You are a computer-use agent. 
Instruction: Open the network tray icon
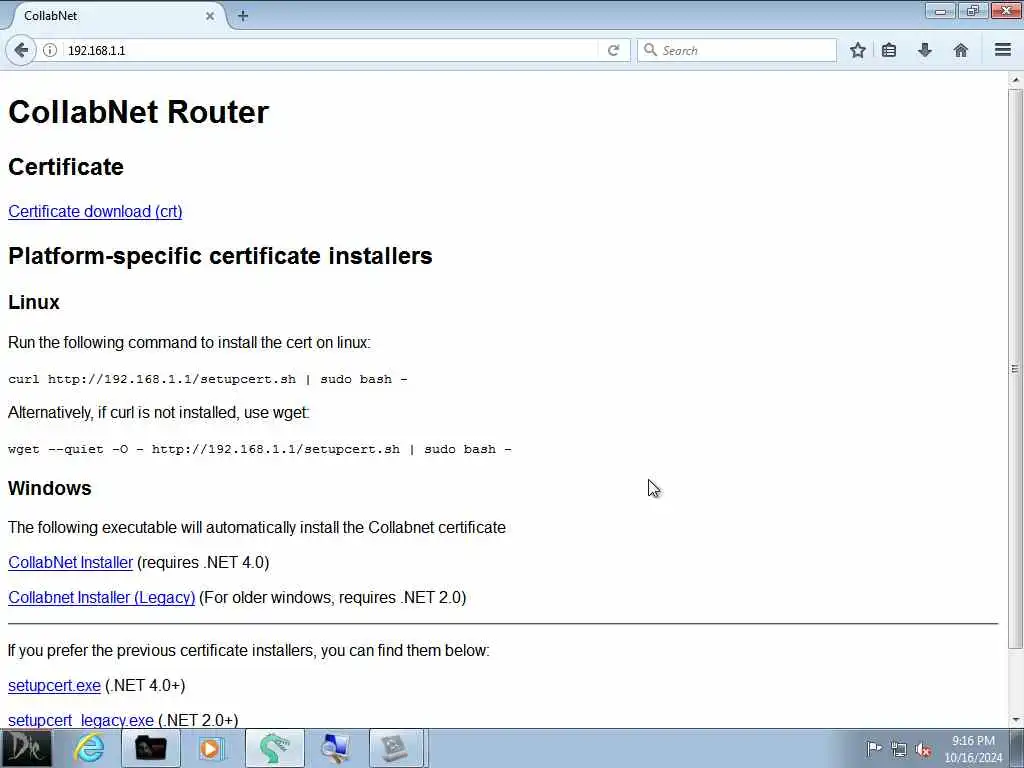point(899,749)
